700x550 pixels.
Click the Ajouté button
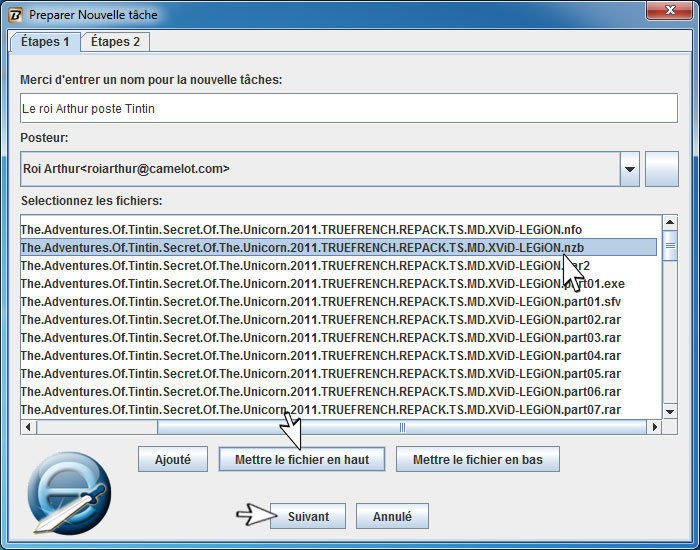point(173,459)
